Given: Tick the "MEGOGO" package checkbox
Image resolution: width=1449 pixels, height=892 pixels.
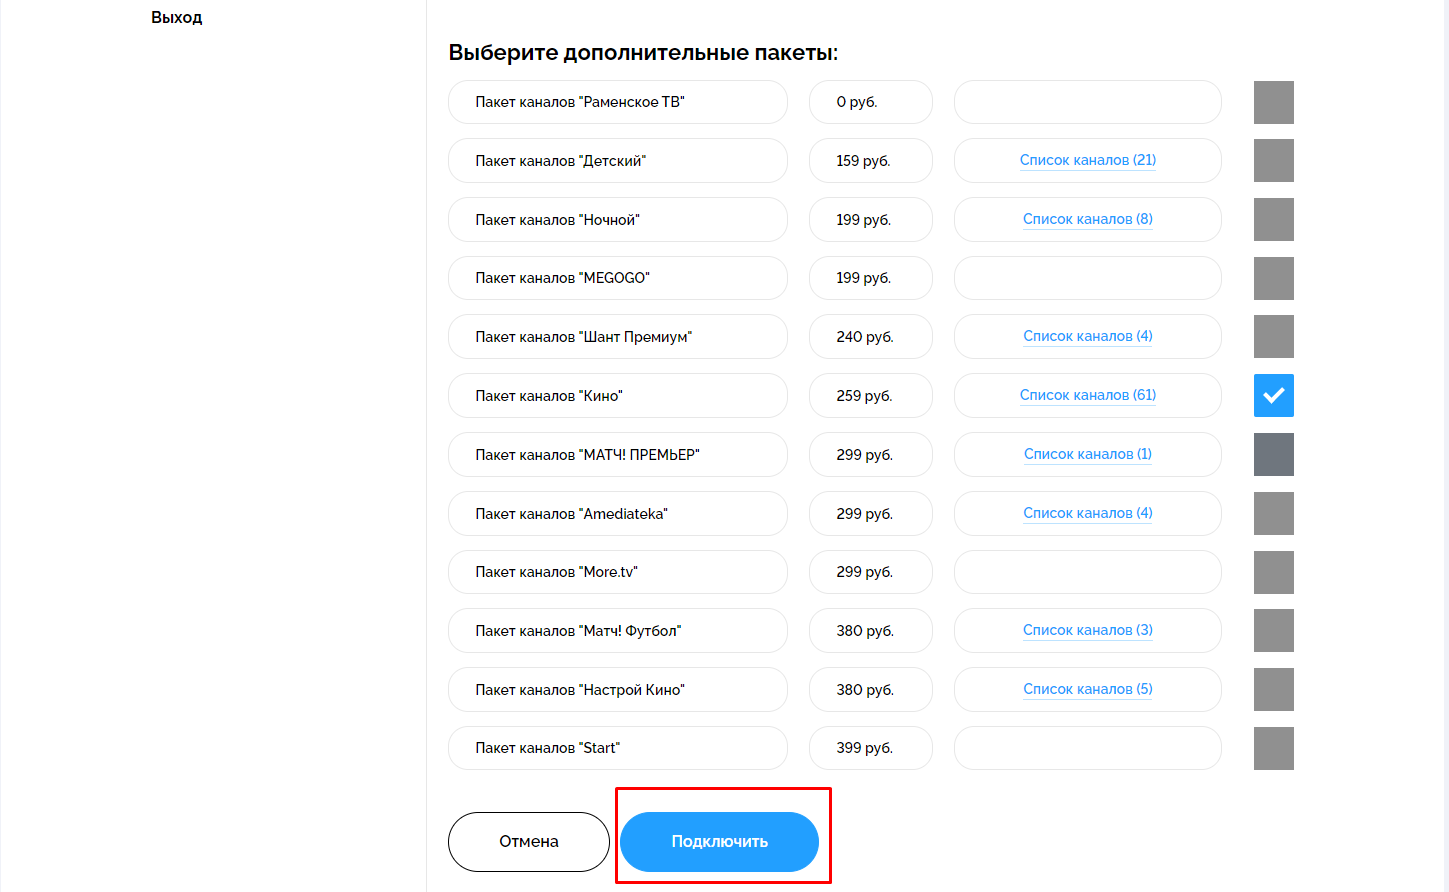Looking at the screenshot, I should coord(1273,278).
